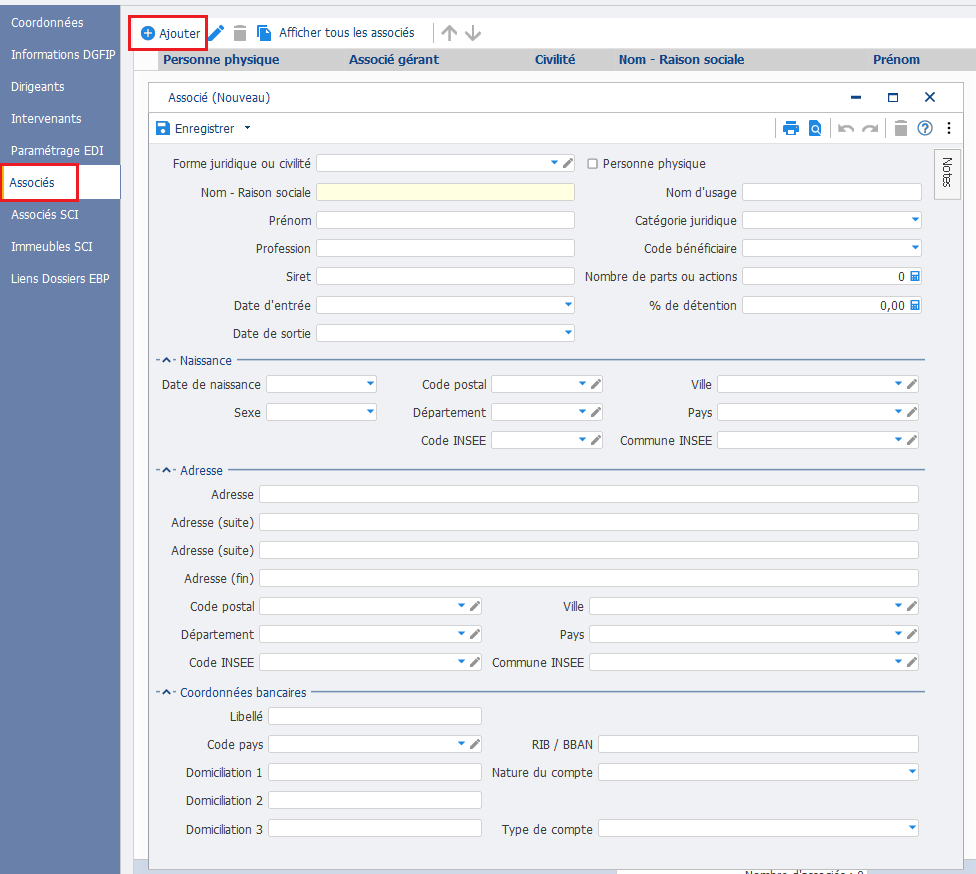Viewport: 976px width, 874px height.
Task: Click the edit pencil icon in the associates toolbar
Action: 216,33
